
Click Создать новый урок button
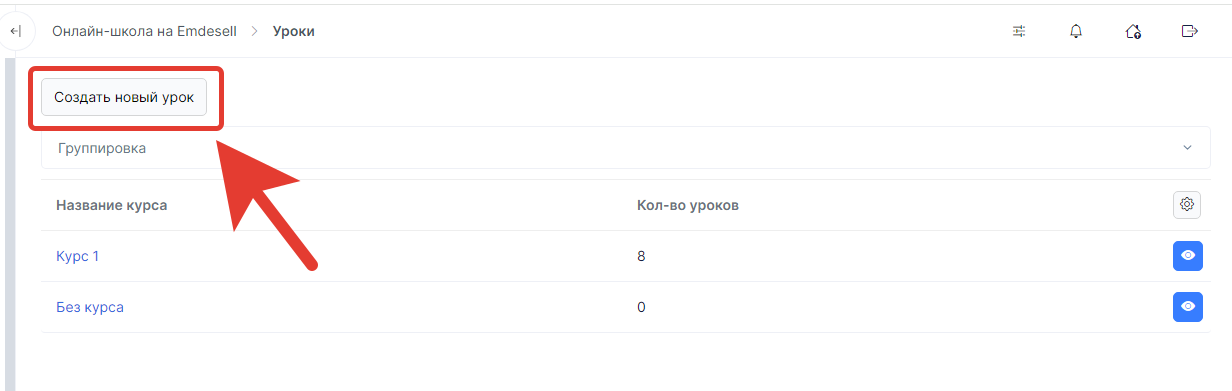[124, 98]
